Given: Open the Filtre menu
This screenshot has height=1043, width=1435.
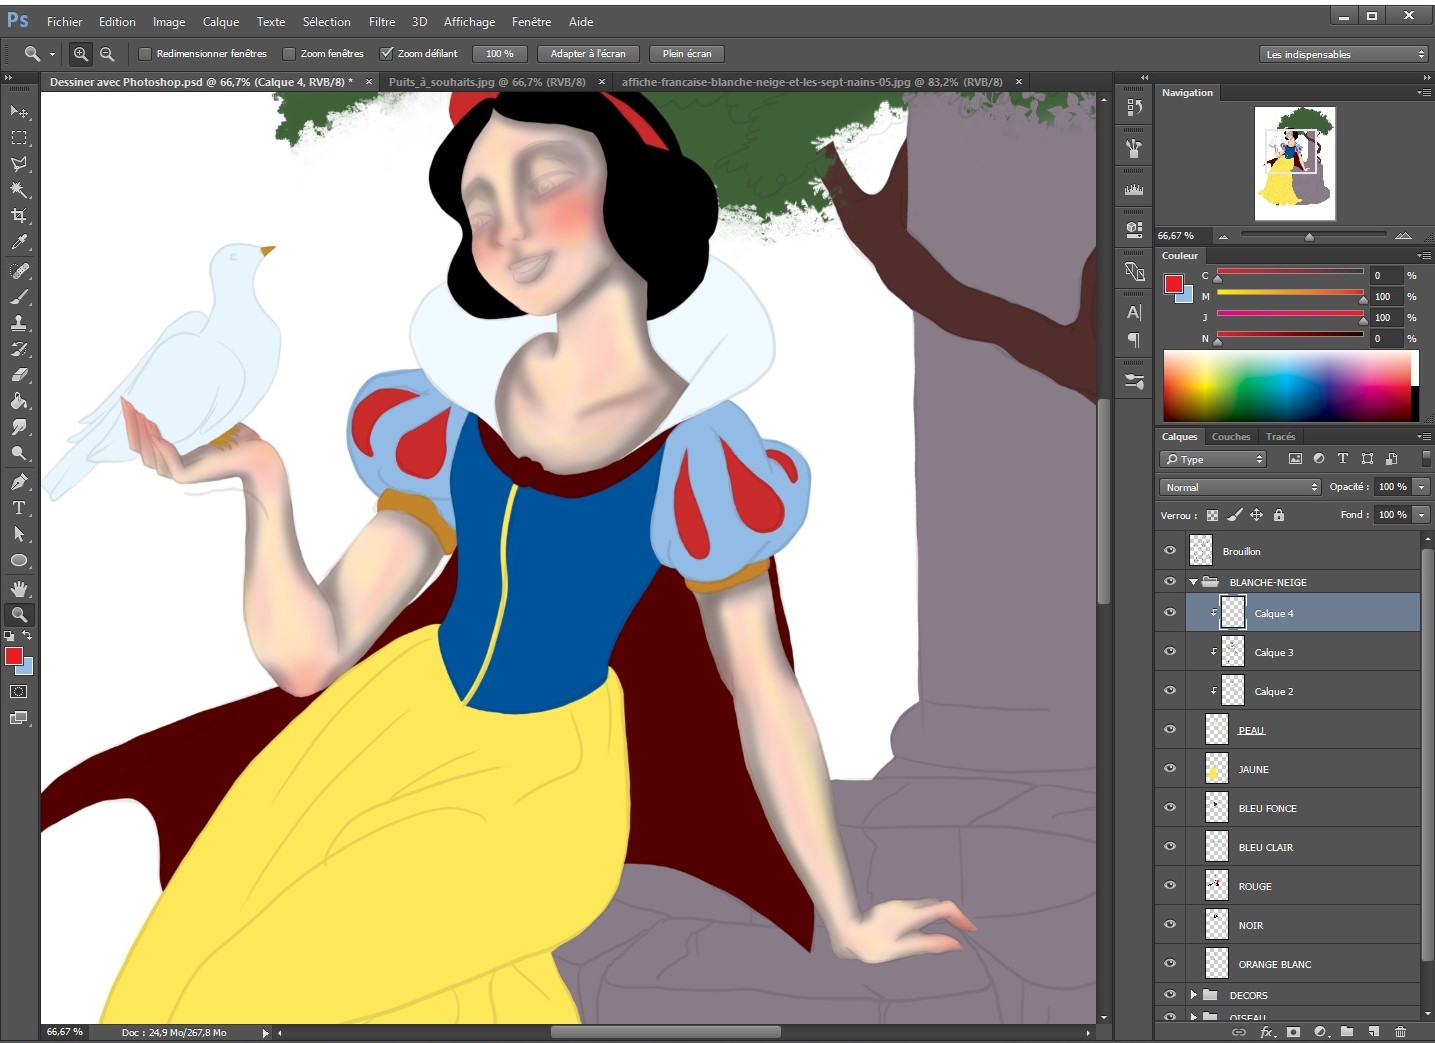Looking at the screenshot, I should coord(381,21).
